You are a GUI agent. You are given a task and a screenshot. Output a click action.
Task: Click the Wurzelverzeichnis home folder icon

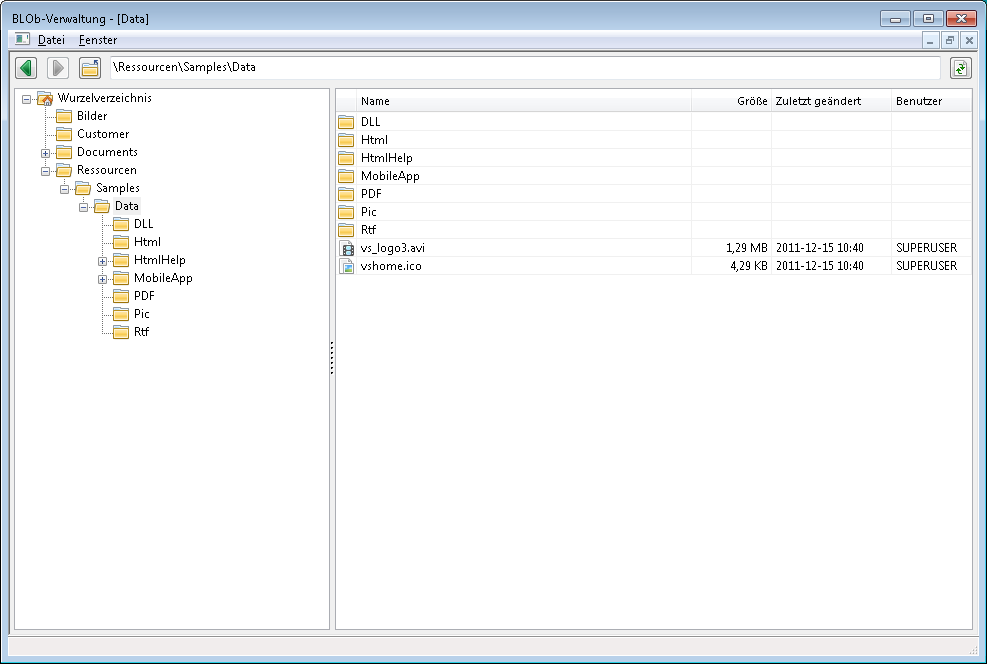(45, 98)
